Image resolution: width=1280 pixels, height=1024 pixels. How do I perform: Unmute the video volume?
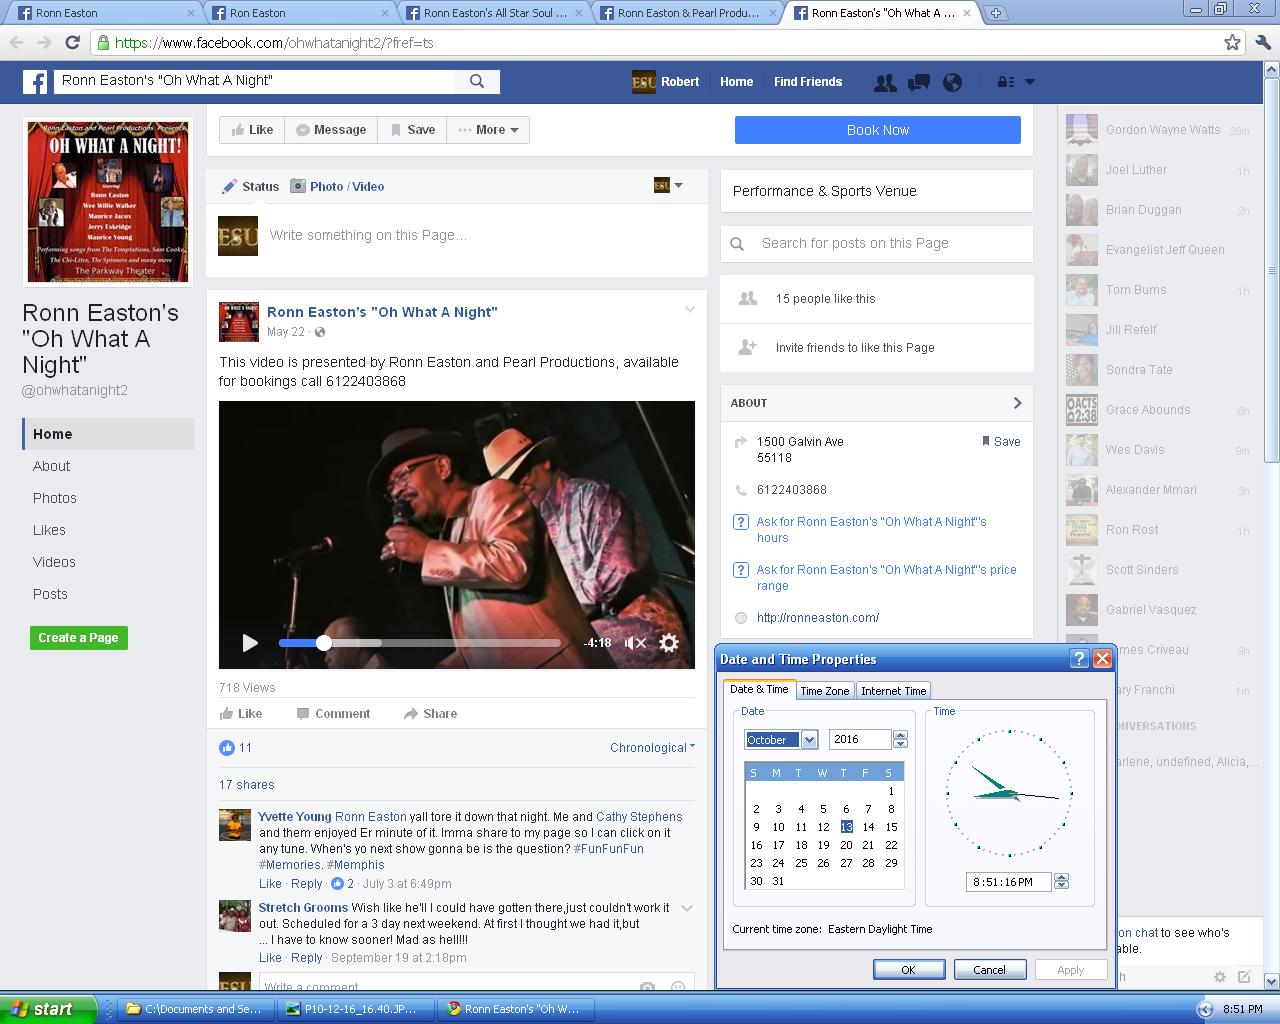coord(635,643)
